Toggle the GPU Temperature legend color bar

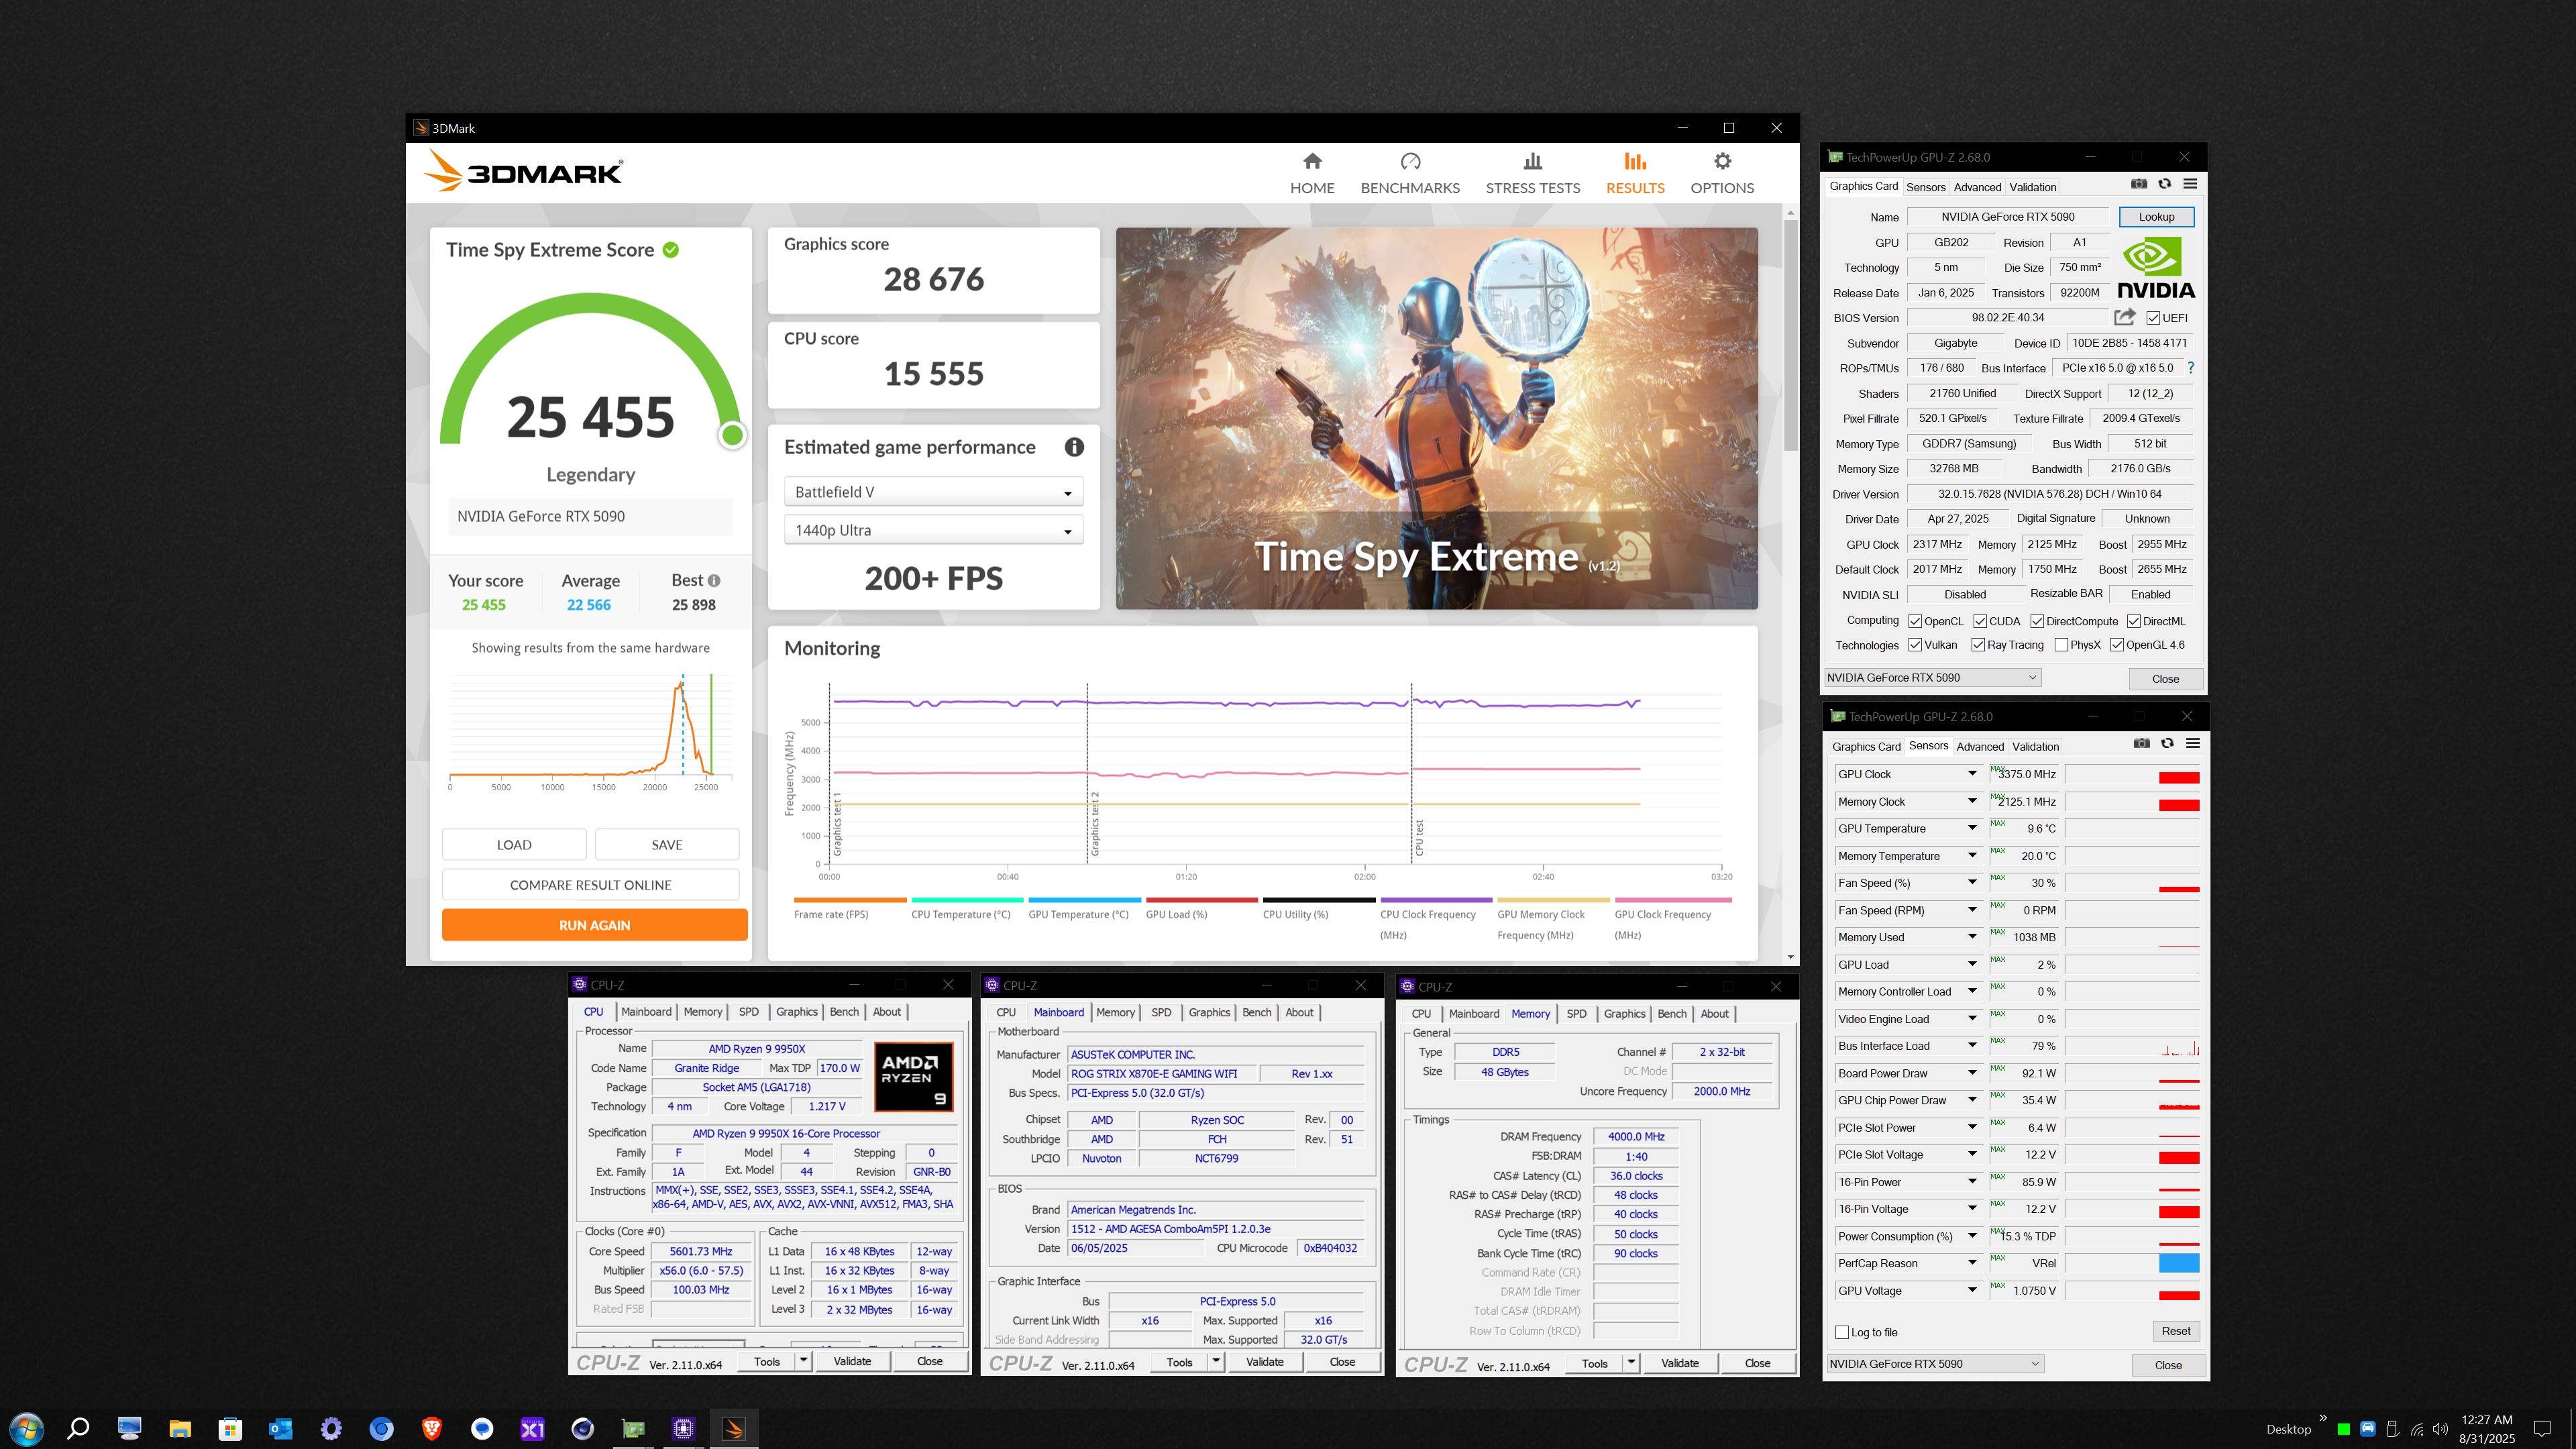coord(1084,900)
